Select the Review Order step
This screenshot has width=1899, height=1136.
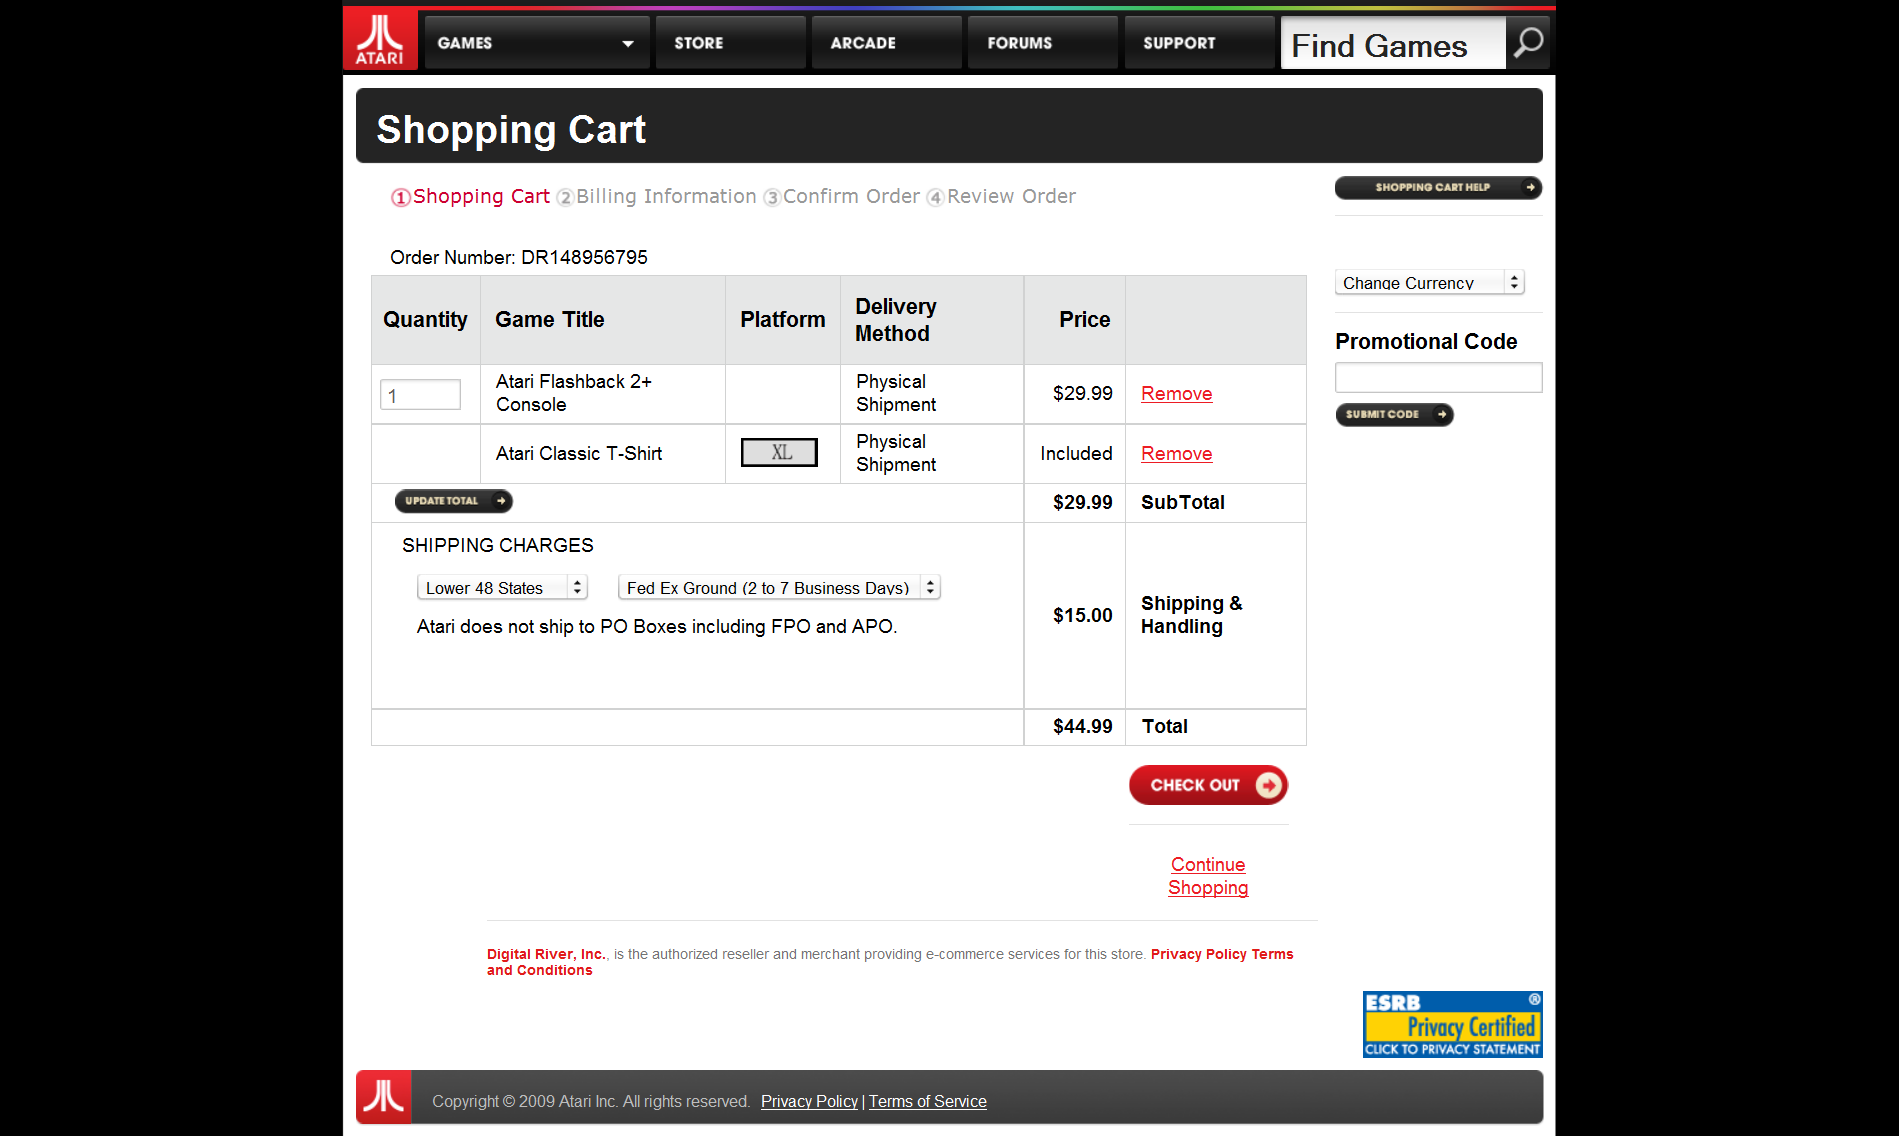pos(1001,196)
